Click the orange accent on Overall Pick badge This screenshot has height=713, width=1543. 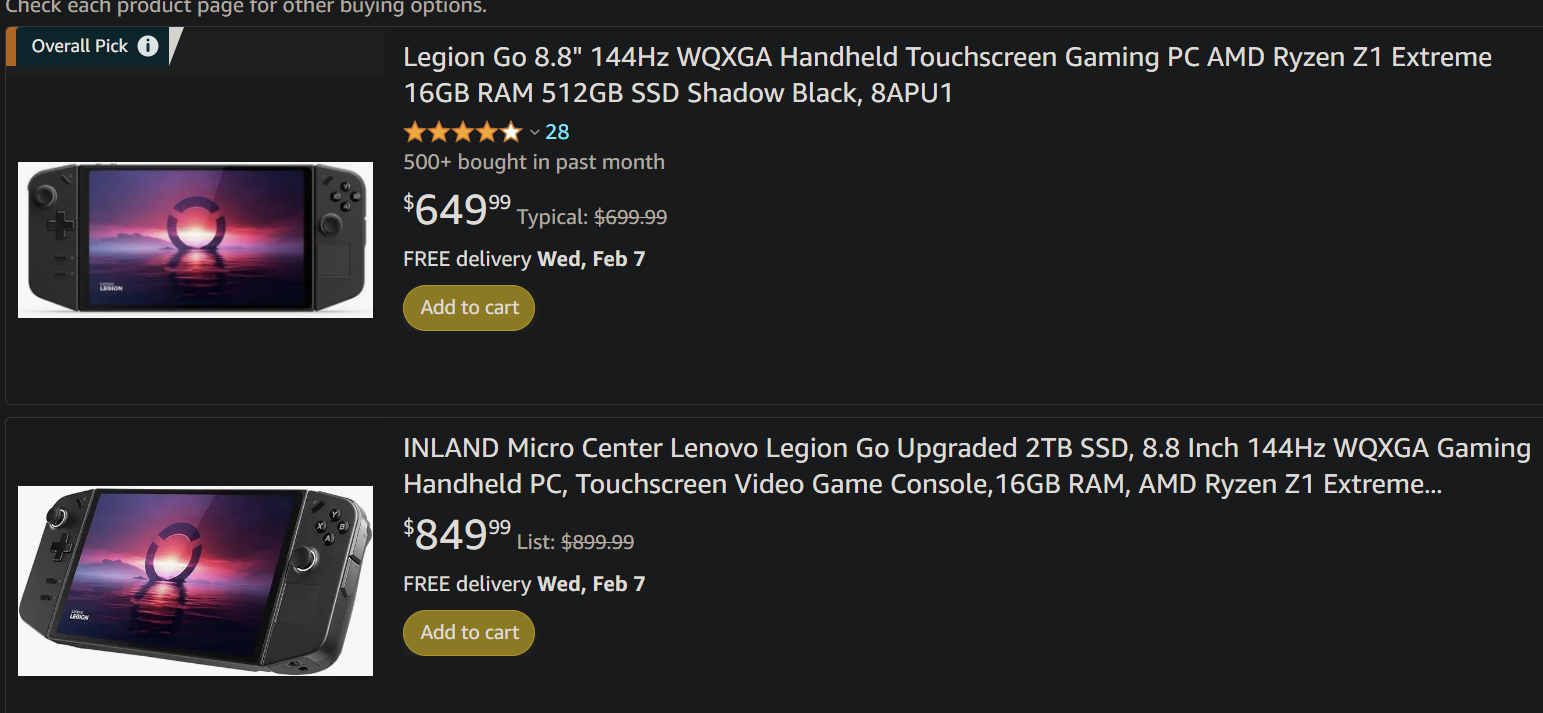click(x=10, y=46)
